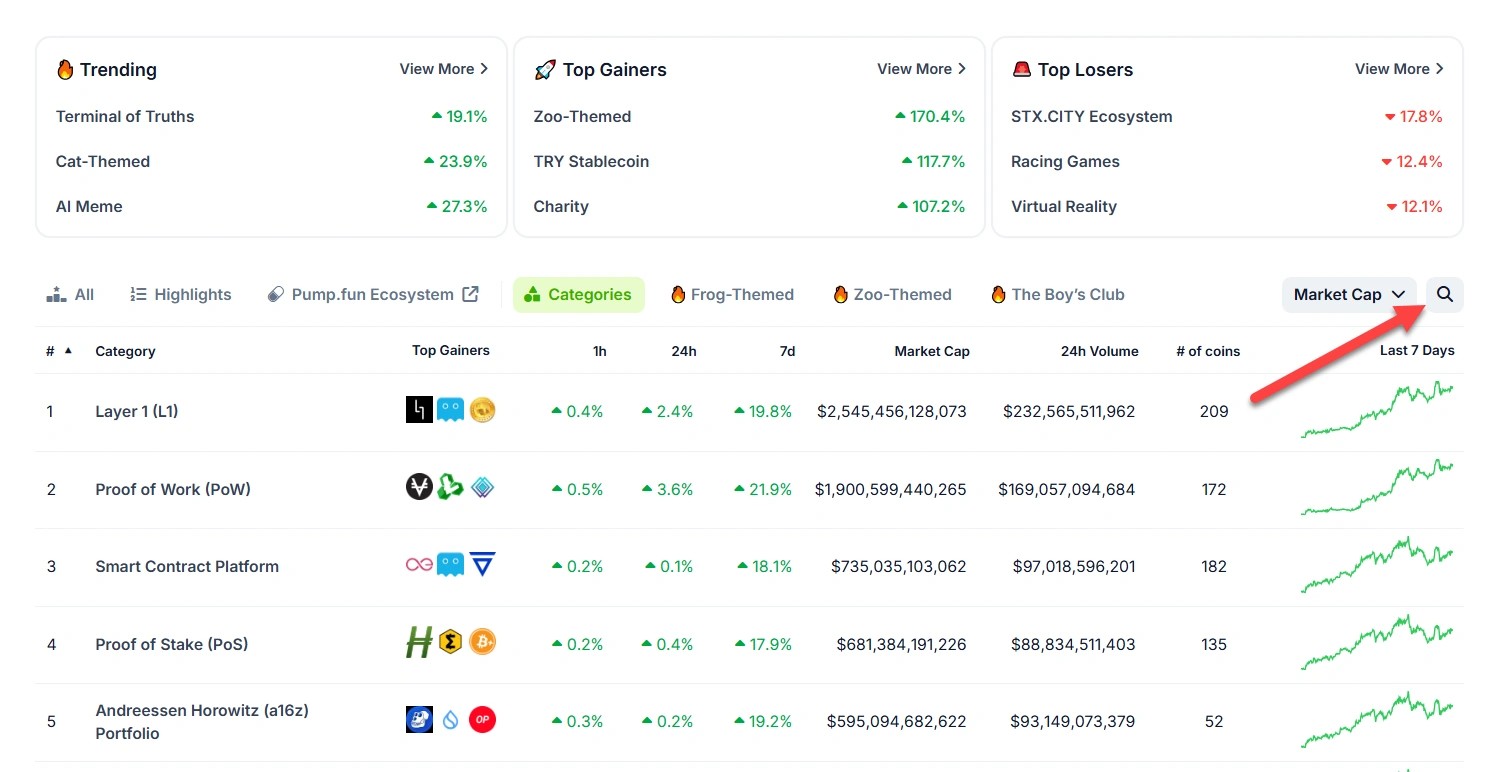Click the blue diamond icon in Proof of Work row

[x=482, y=488]
